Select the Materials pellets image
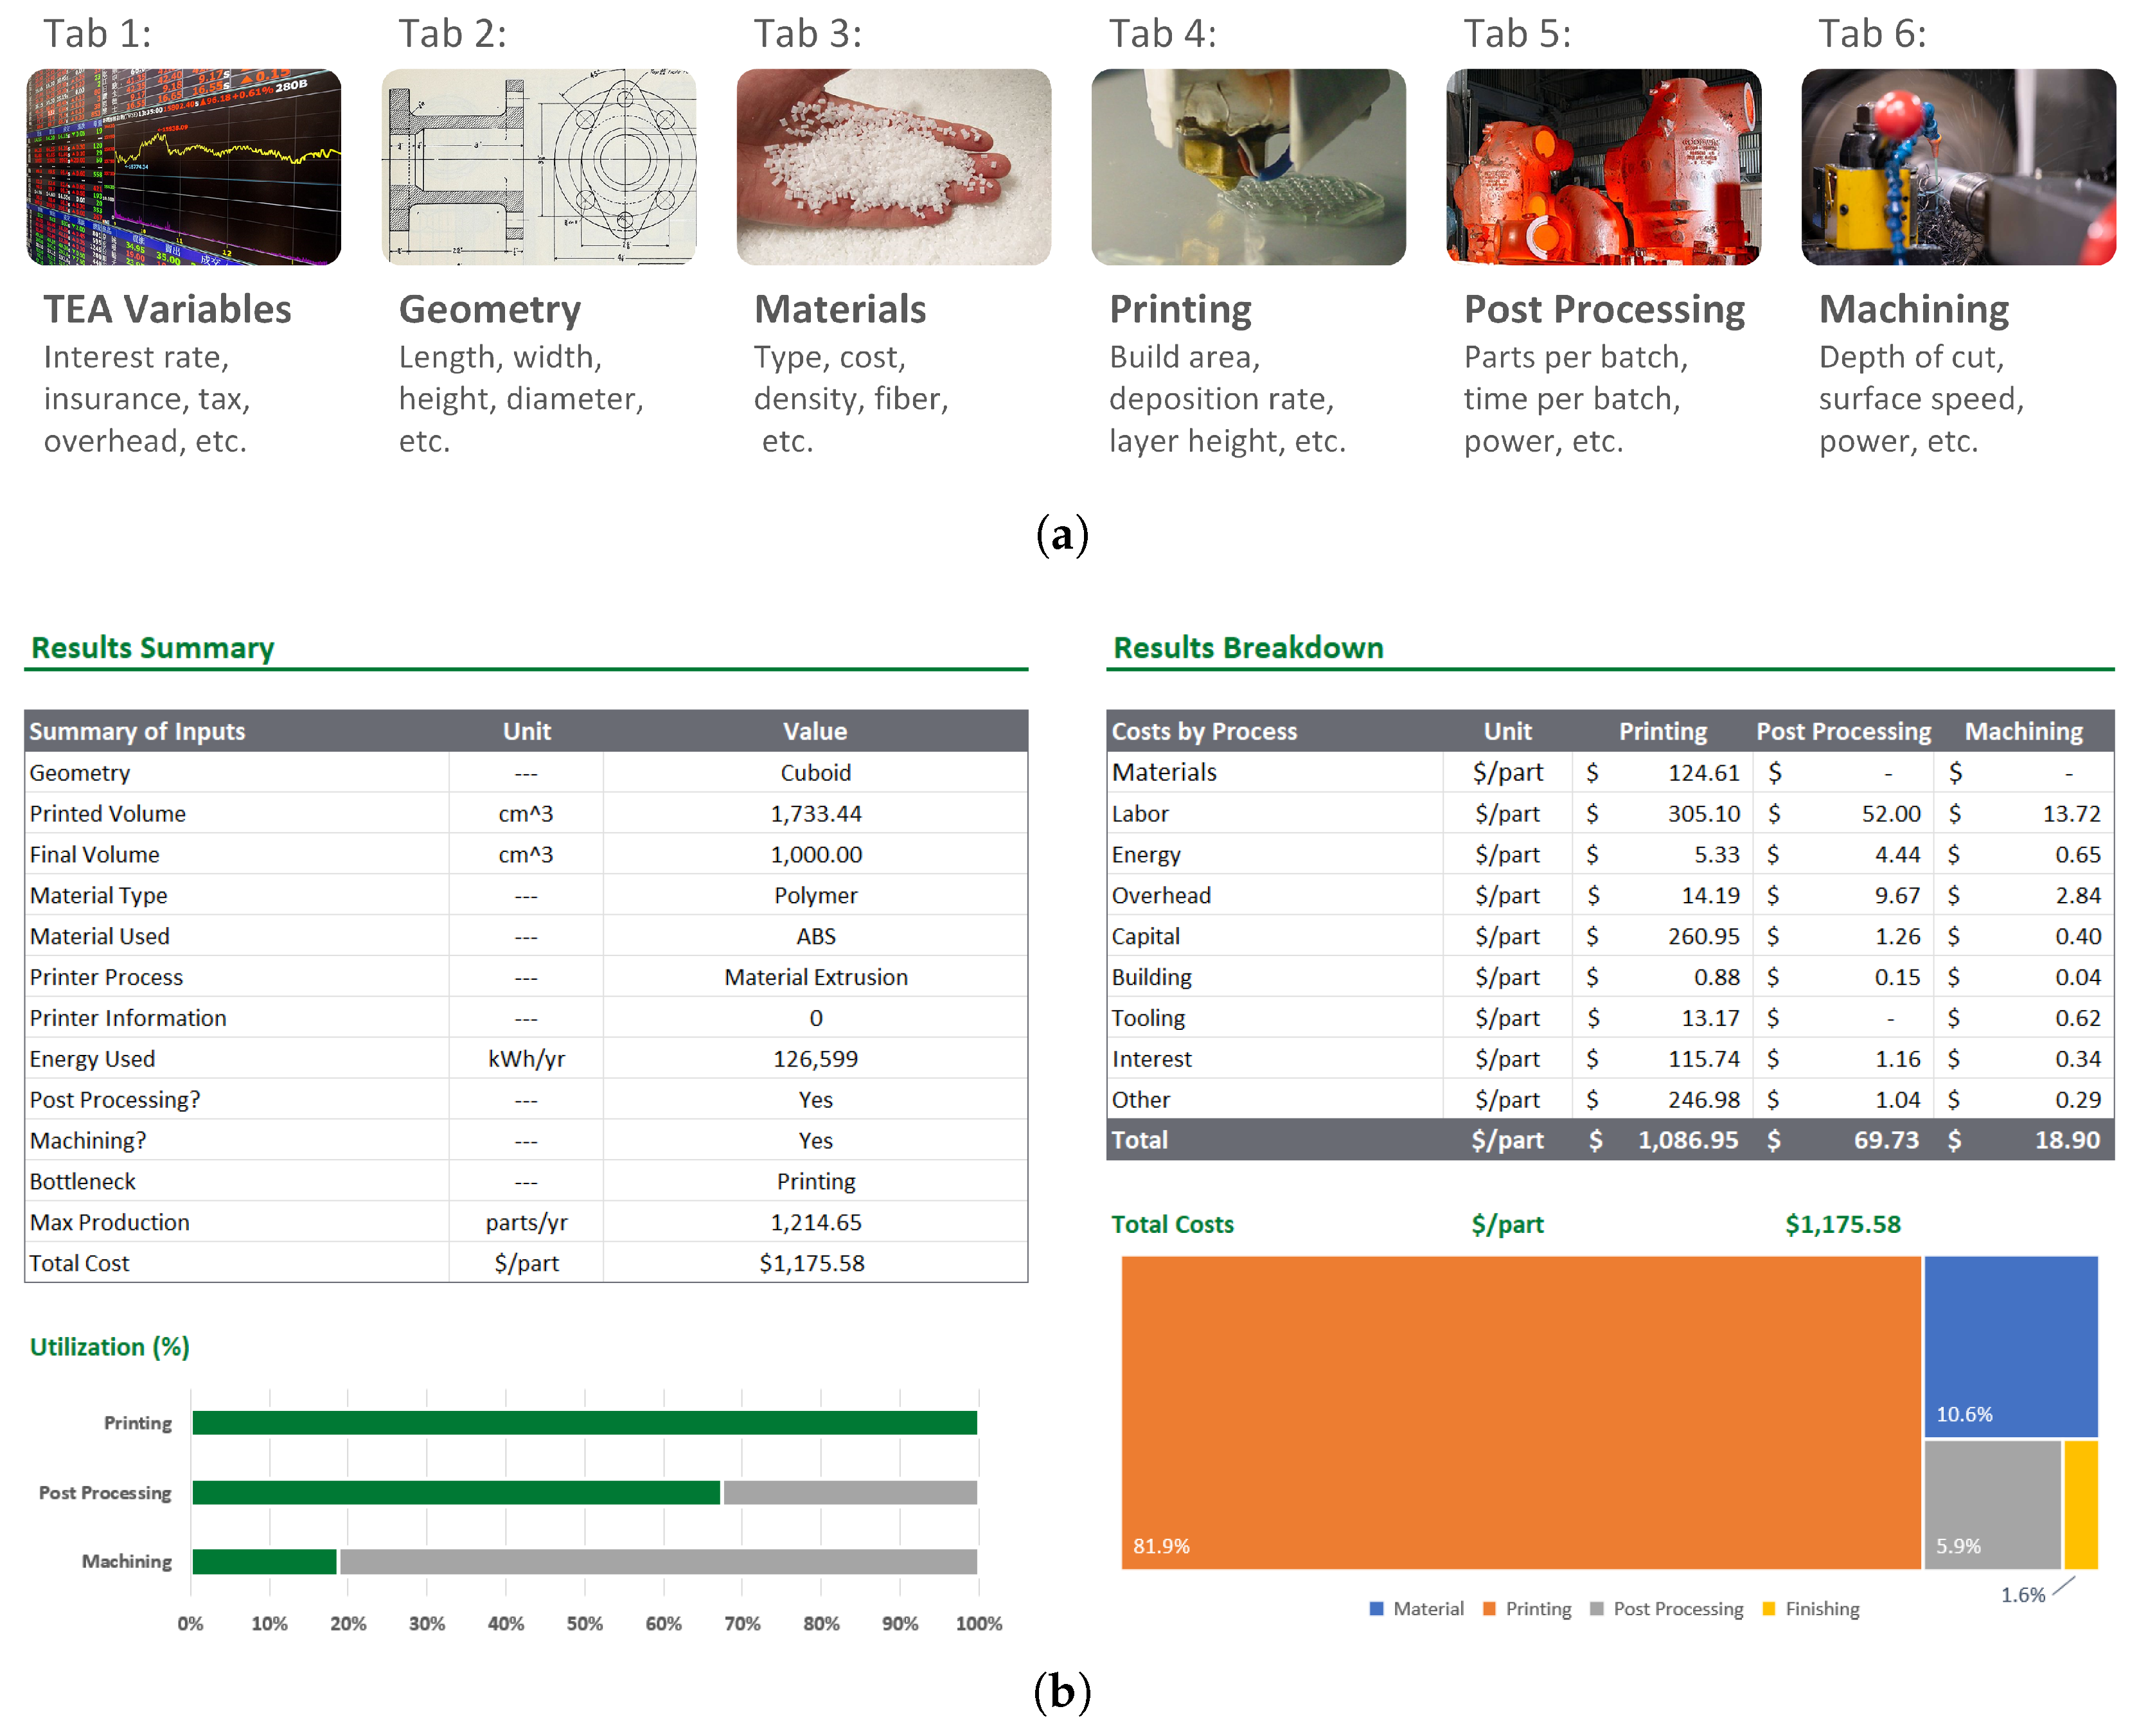2139x1736 pixels. point(893,166)
